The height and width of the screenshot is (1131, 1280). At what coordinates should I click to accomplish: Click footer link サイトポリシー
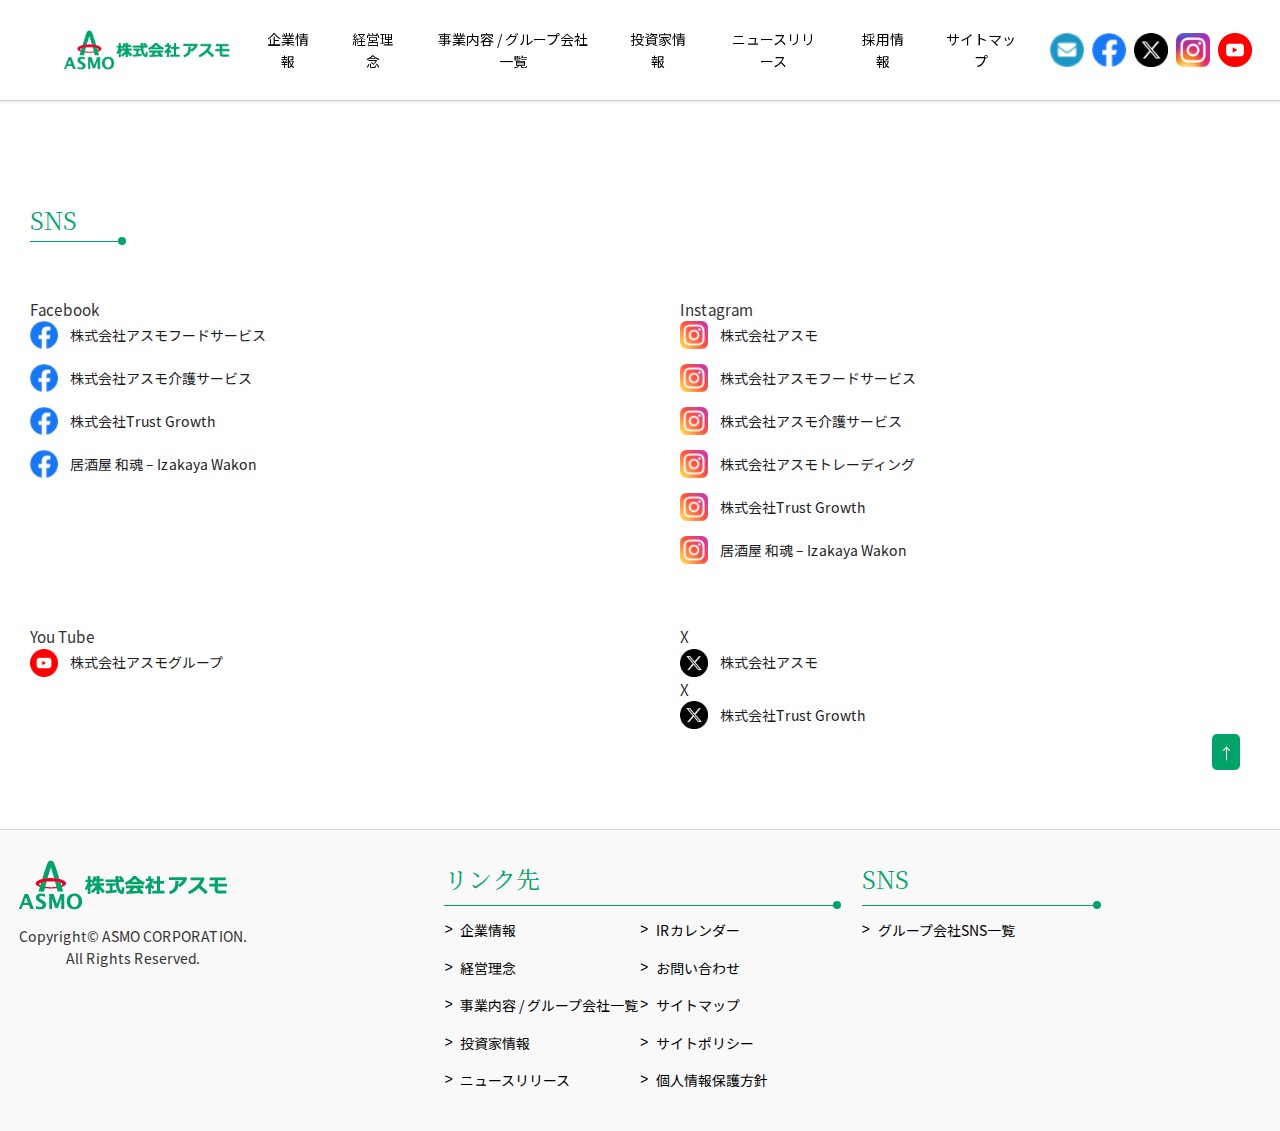[705, 1044]
